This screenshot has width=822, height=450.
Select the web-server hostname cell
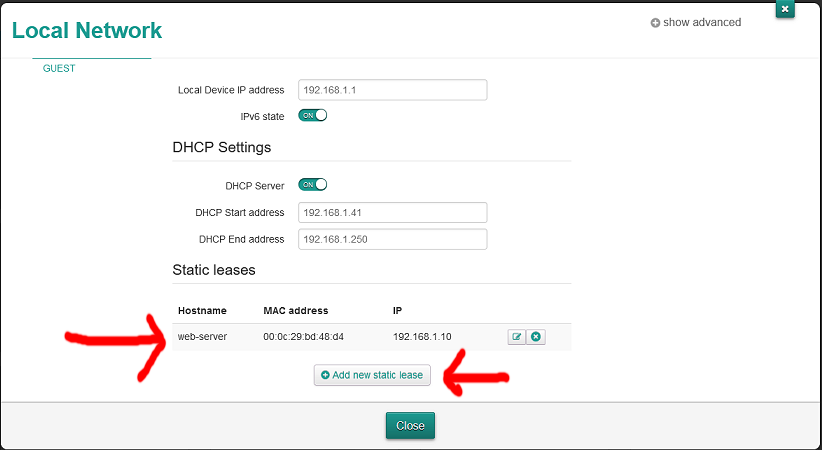coord(202,337)
